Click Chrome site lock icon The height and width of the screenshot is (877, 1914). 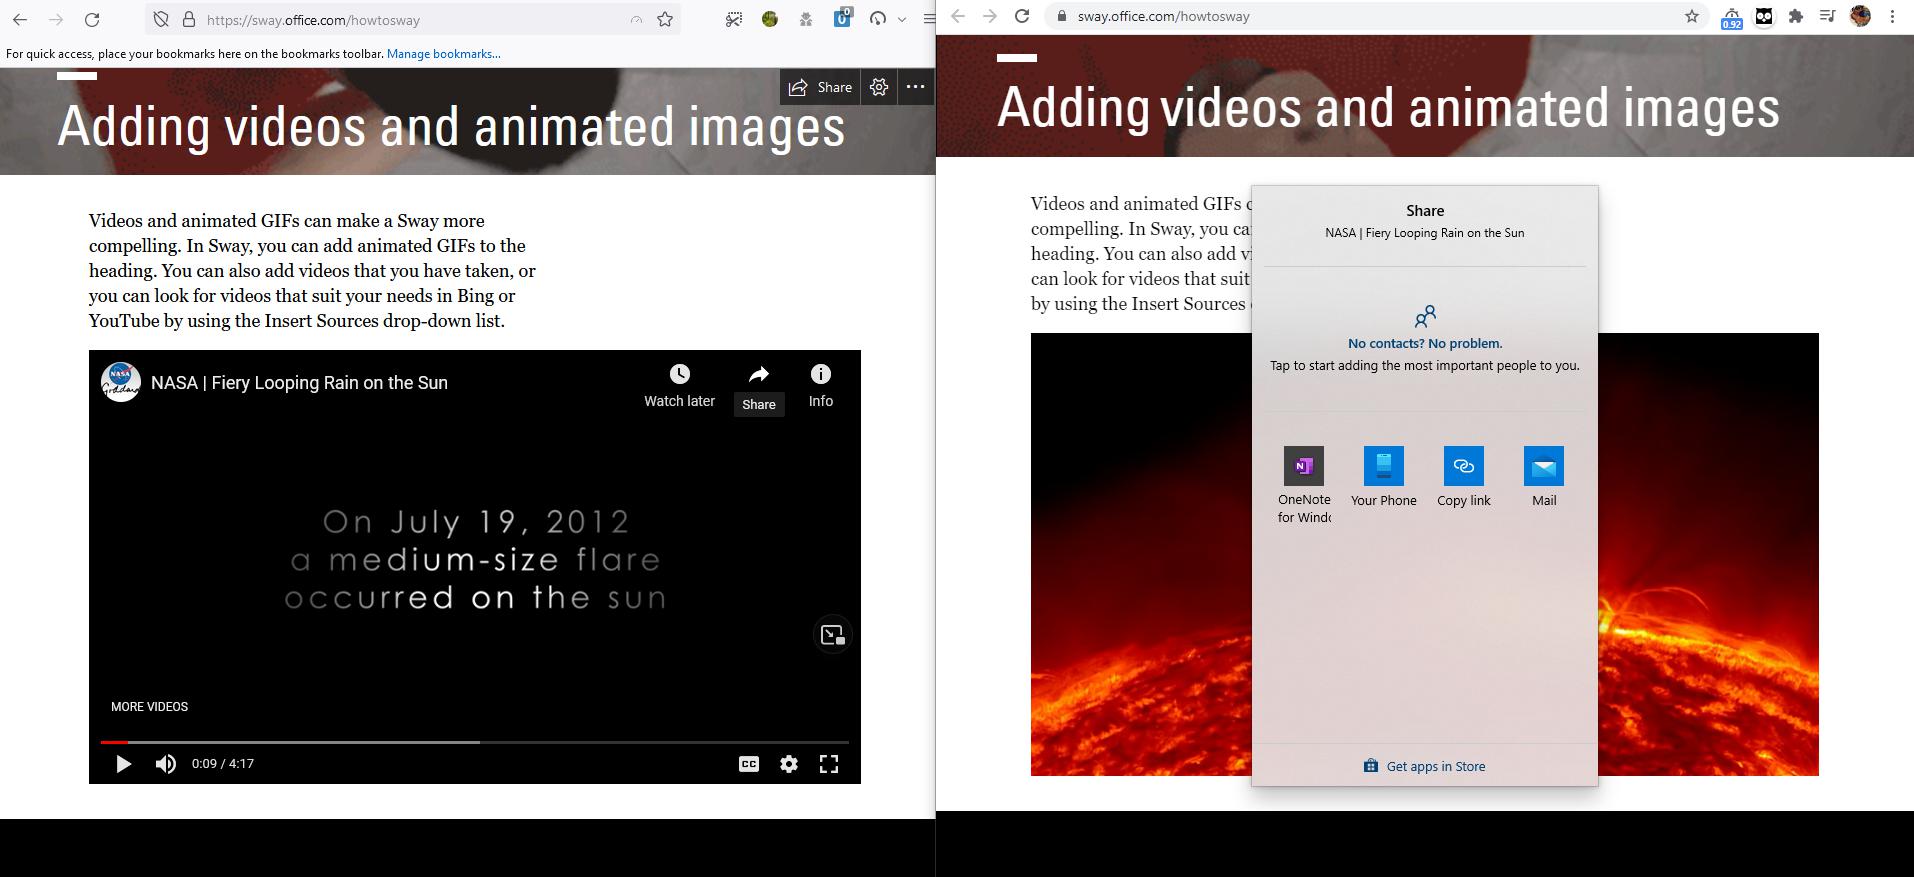1061,16
